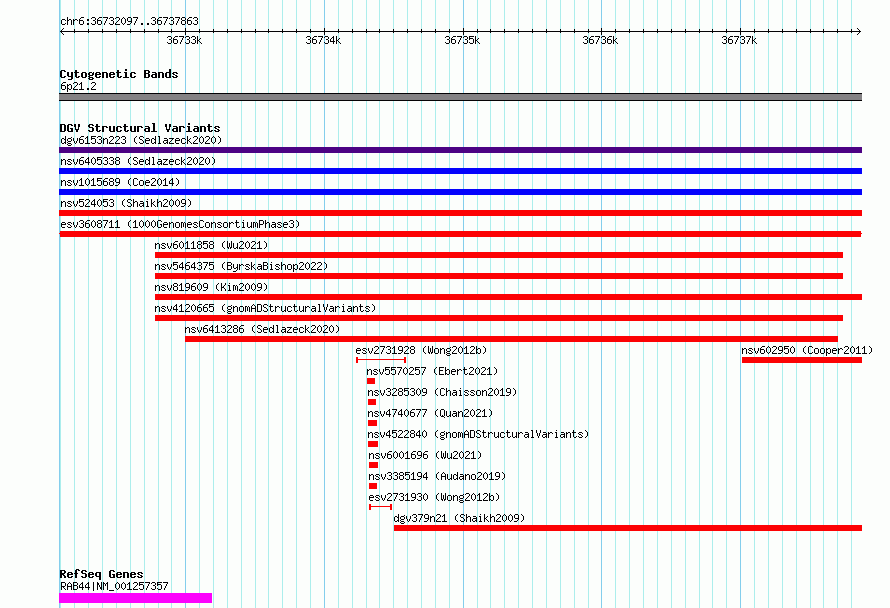Click the esv2731928 thin bracketed span
This screenshot has width=890, height=608.
(381, 360)
